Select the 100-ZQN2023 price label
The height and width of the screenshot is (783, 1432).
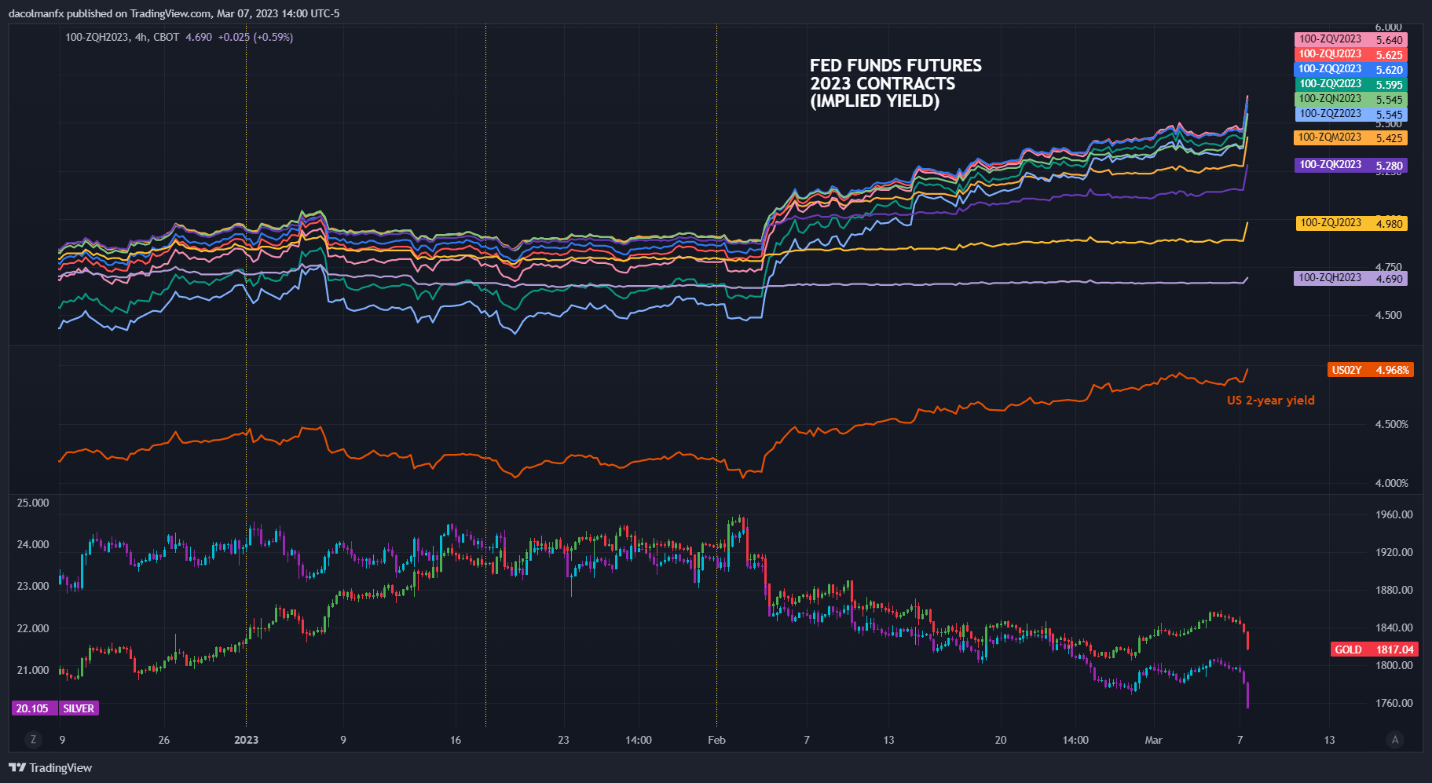(x=1350, y=100)
